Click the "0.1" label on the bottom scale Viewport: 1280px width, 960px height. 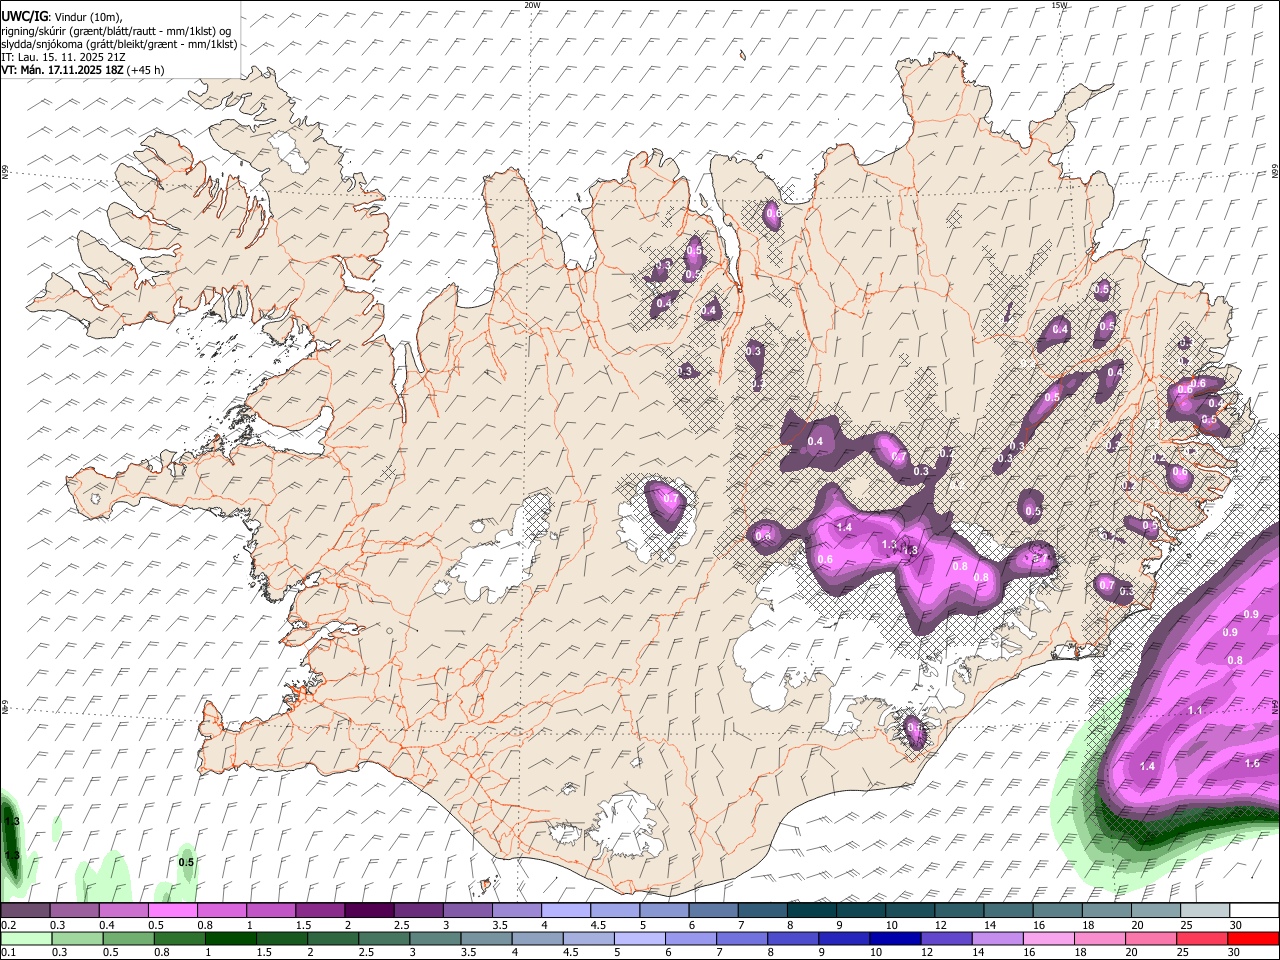[8, 952]
